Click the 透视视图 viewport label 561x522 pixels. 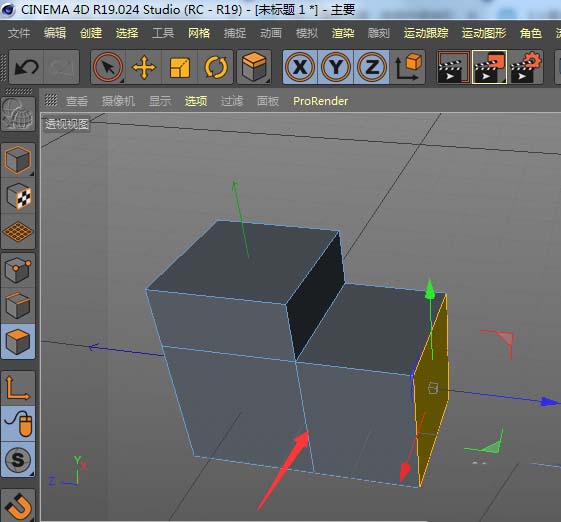[67, 124]
